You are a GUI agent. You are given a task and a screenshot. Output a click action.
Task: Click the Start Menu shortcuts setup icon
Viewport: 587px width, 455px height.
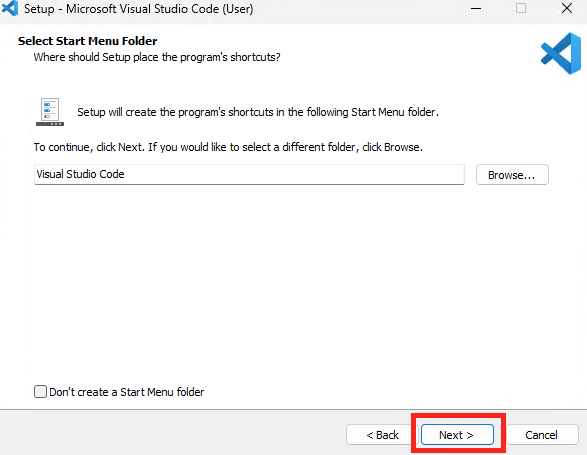[x=50, y=112]
